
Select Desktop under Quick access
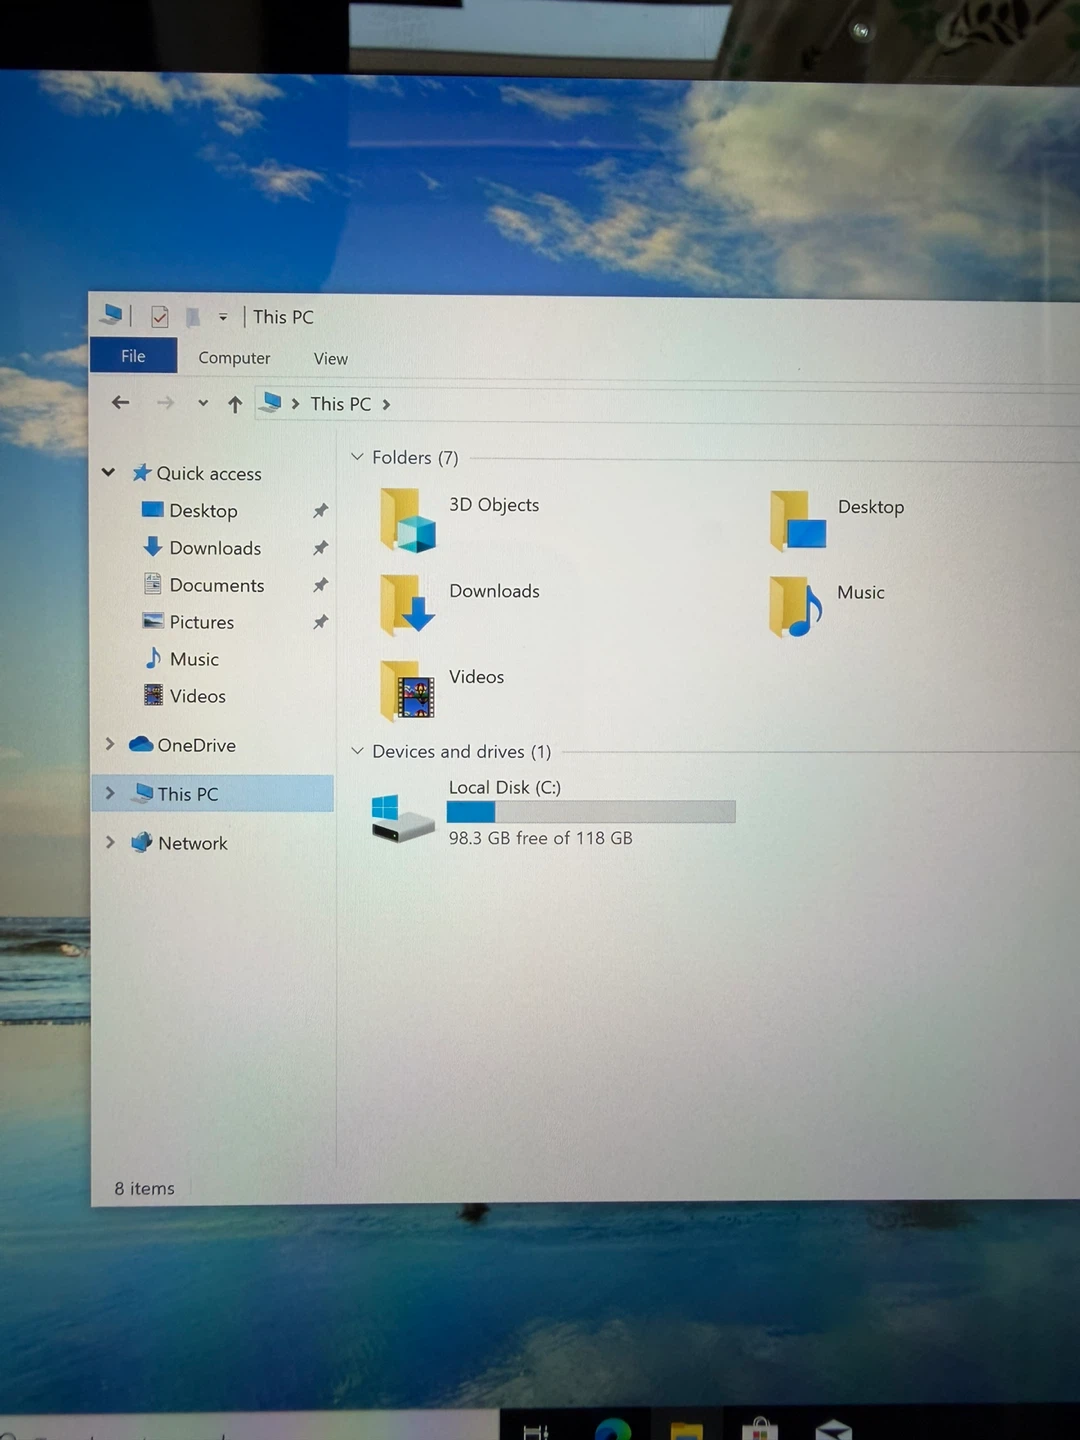pyautogui.click(x=190, y=510)
